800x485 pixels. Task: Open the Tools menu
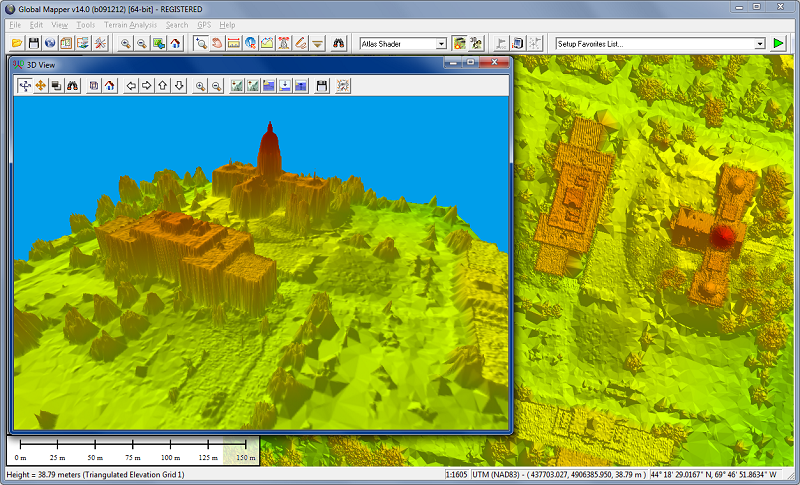pyautogui.click(x=86, y=24)
